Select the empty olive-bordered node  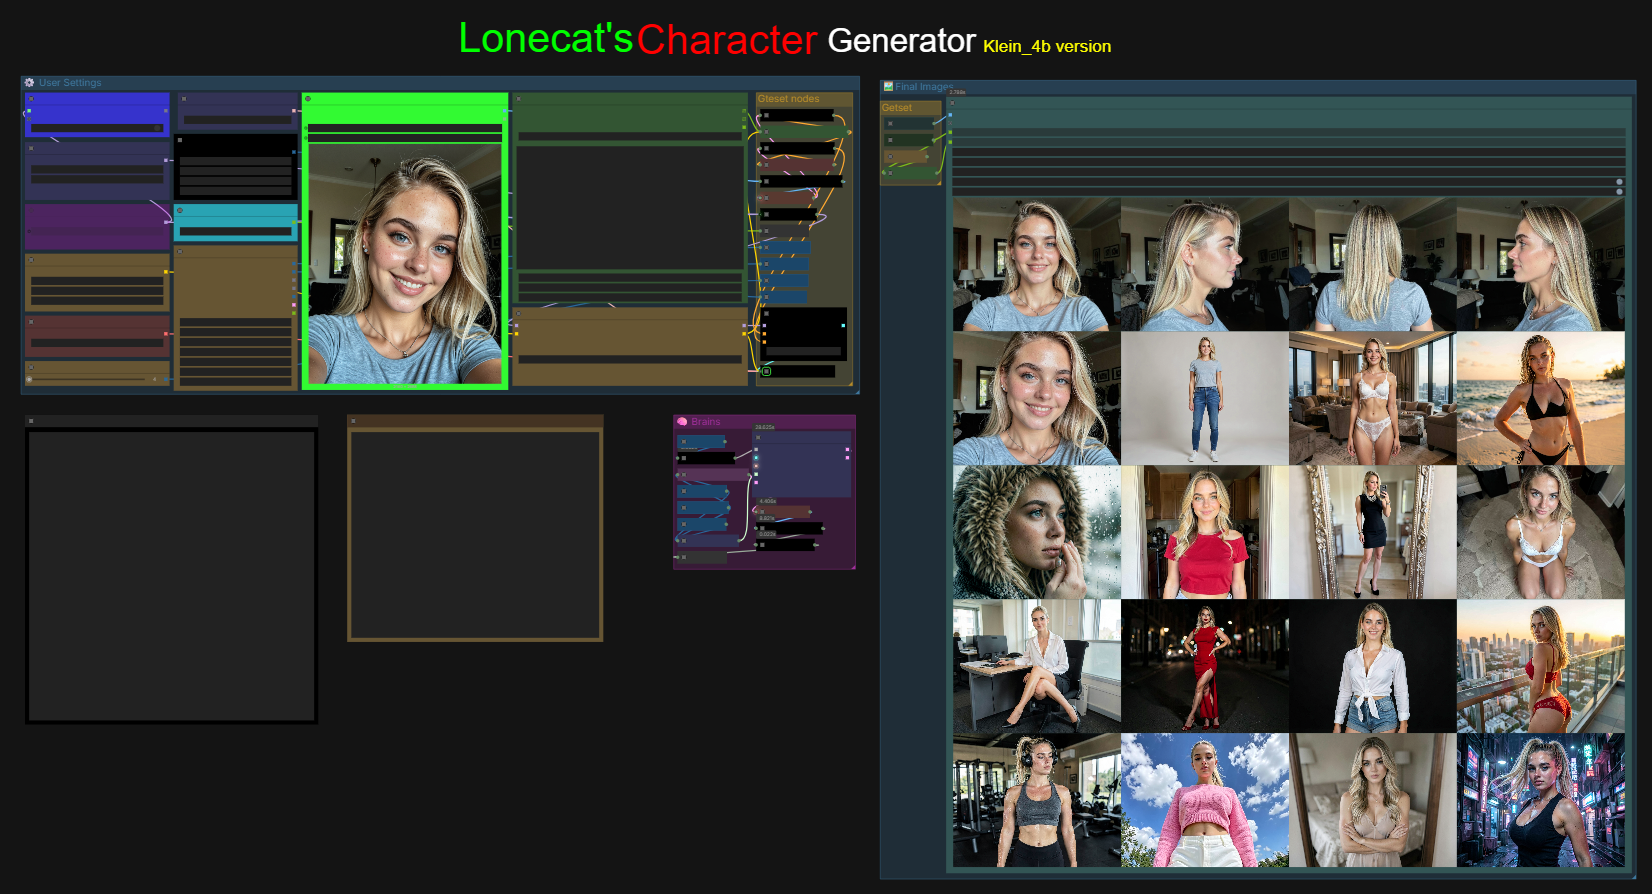pos(475,528)
